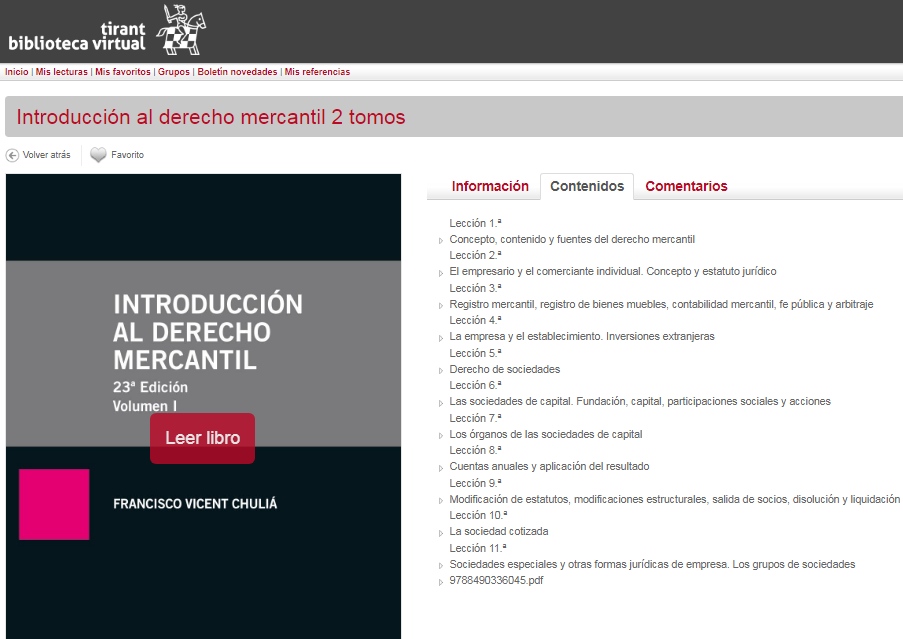Image resolution: width=903 pixels, height=639 pixels.
Task: Click the Lección 6.ª heading
Action: point(475,386)
